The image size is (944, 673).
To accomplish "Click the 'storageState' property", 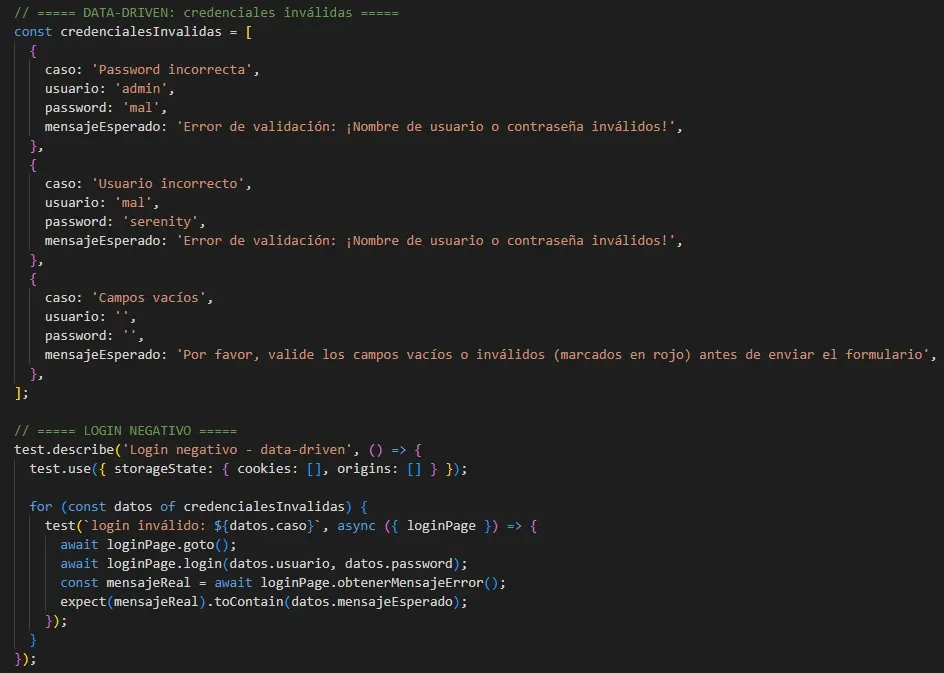I will point(160,469).
